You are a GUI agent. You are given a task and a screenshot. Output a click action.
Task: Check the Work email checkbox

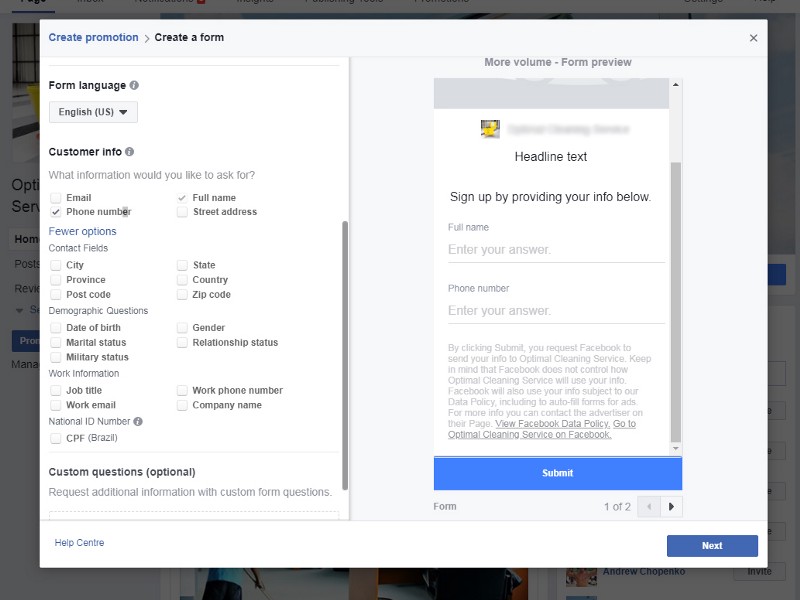click(56, 405)
